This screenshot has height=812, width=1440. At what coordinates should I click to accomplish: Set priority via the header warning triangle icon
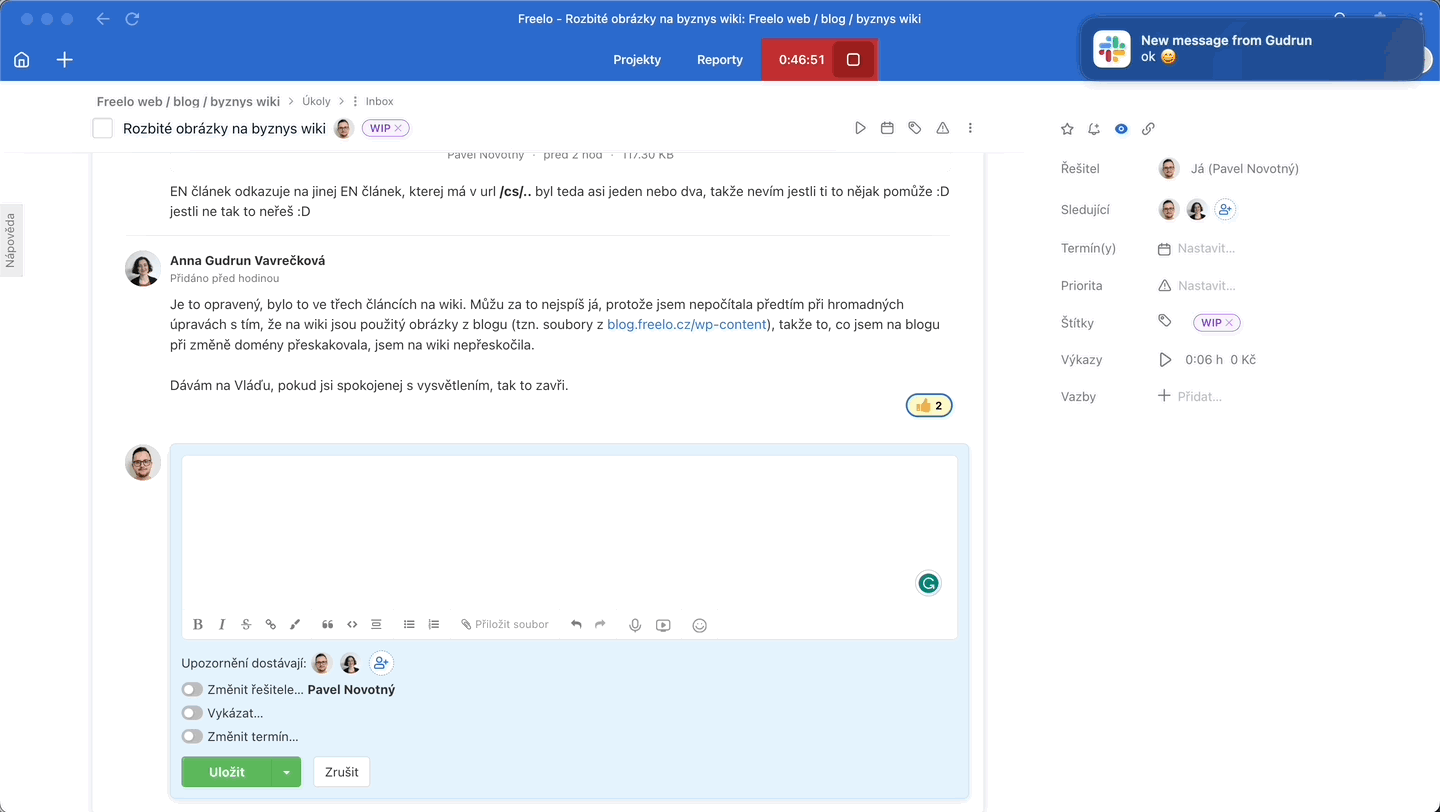(x=942, y=128)
